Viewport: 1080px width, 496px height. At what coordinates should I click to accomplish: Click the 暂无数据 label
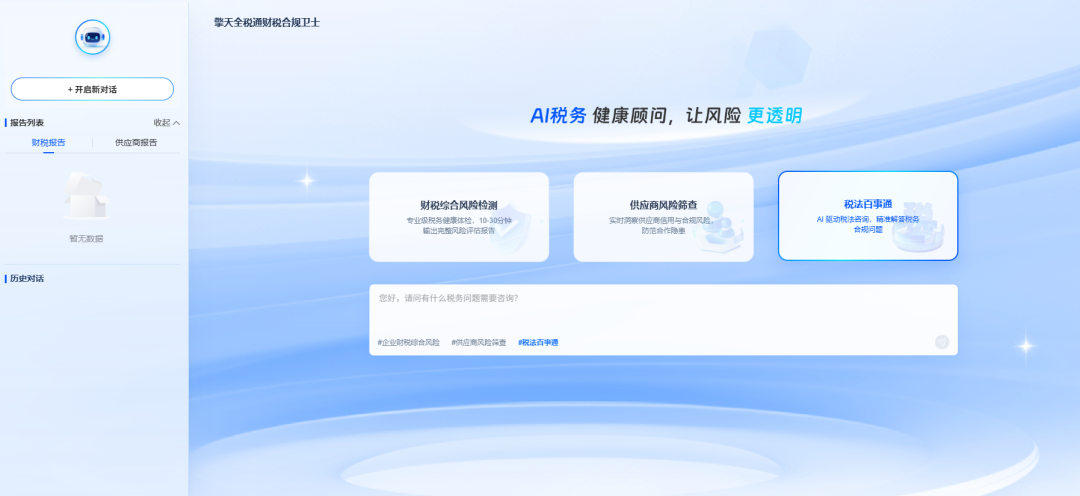(x=86, y=238)
